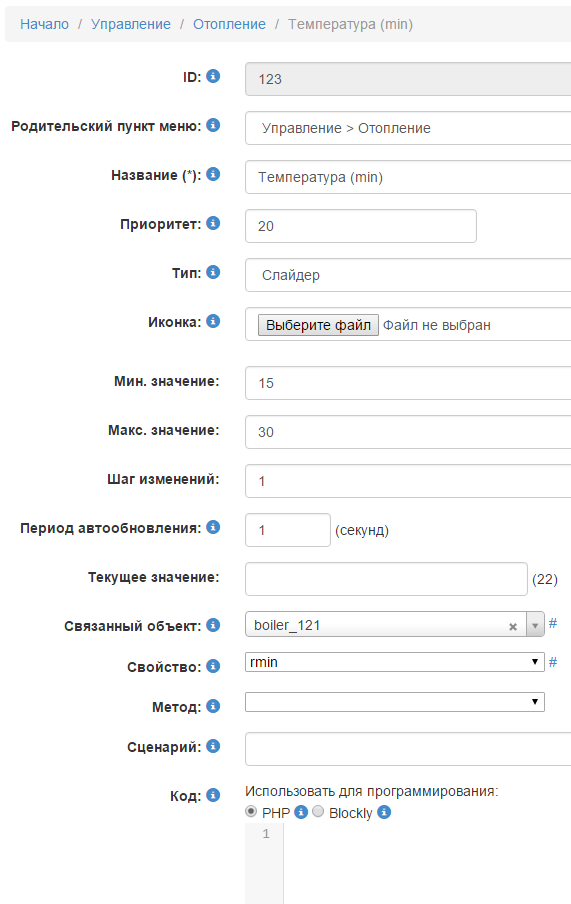Click info icon beside Период автообновления
Image resolution: width=571 pixels, height=904 pixels.
213,527
